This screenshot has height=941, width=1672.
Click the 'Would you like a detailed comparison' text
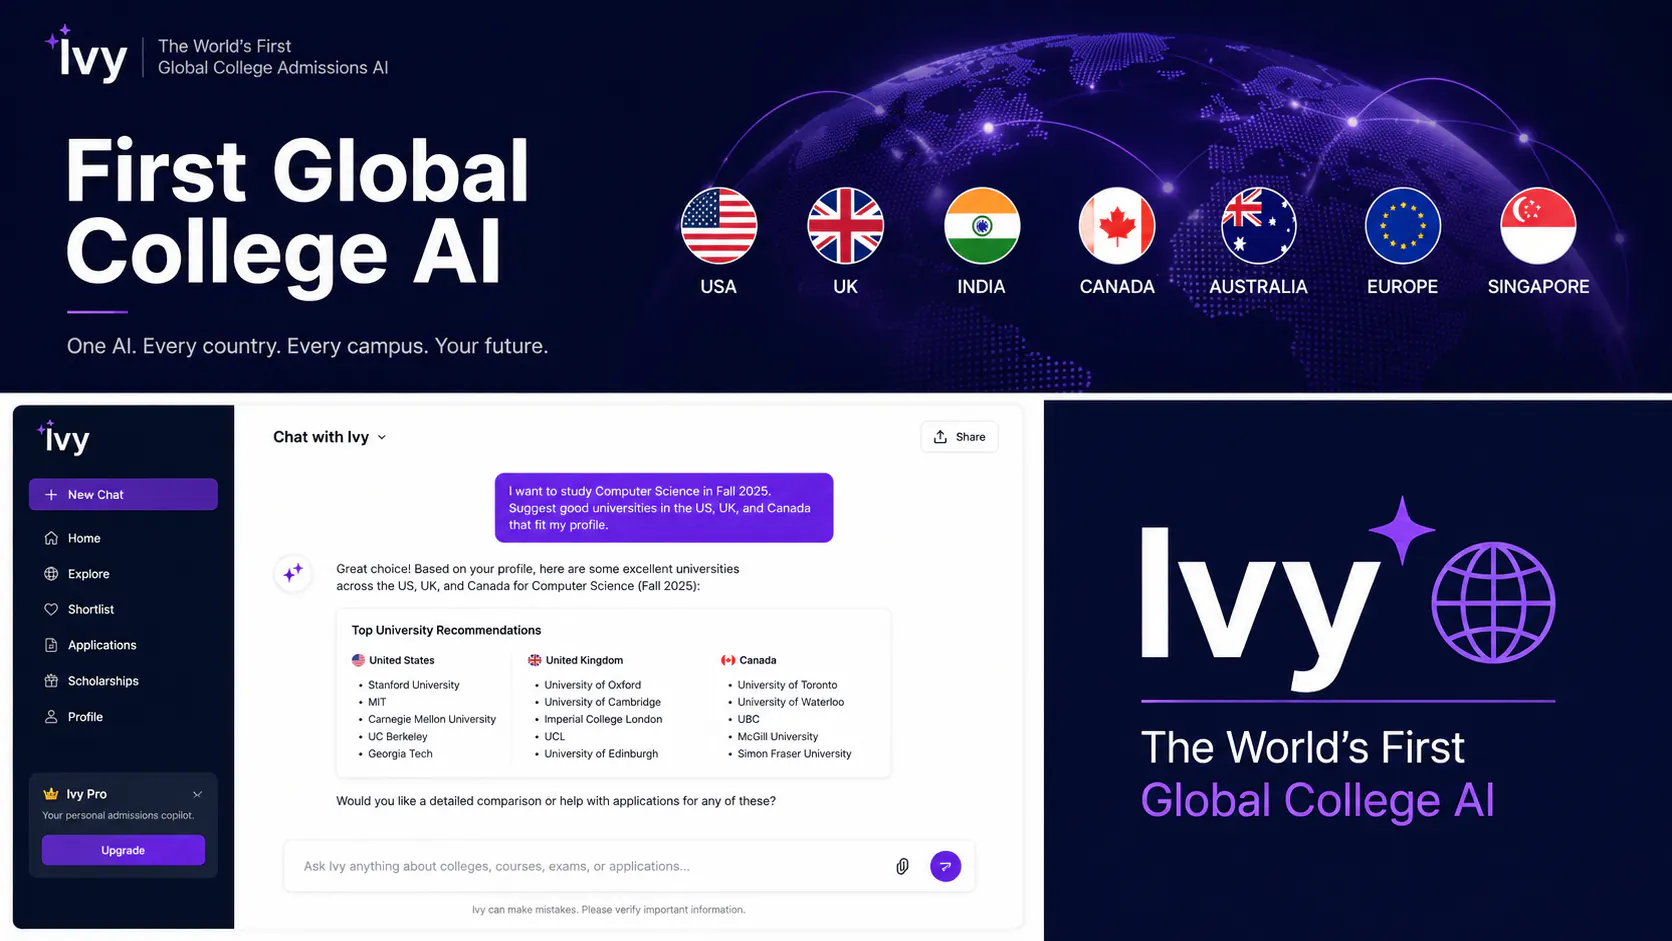(x=556, y=801)
